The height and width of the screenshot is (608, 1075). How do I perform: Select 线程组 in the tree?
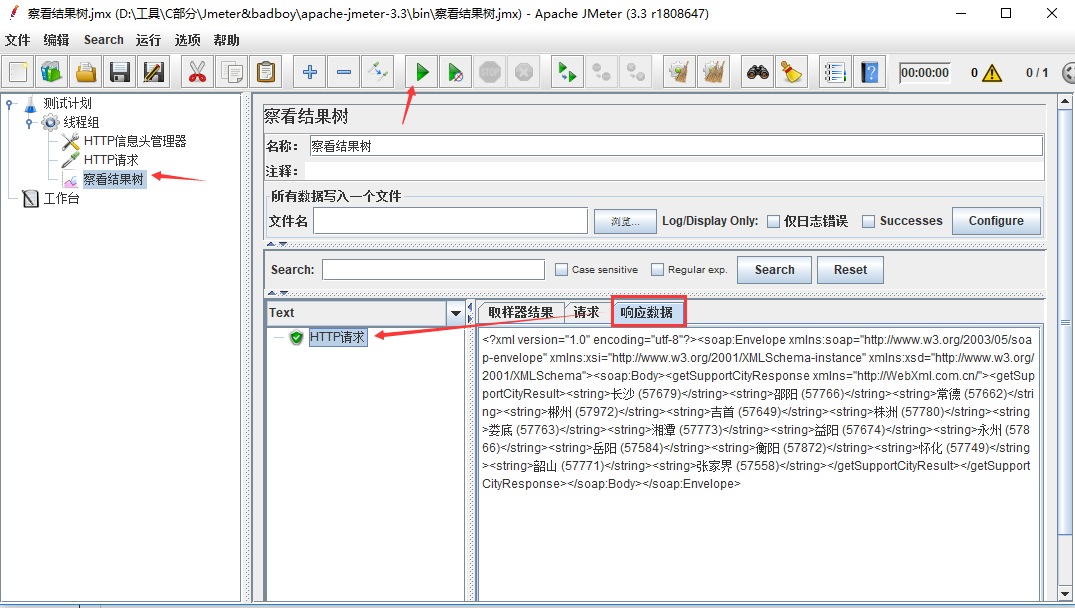point(81,123)
